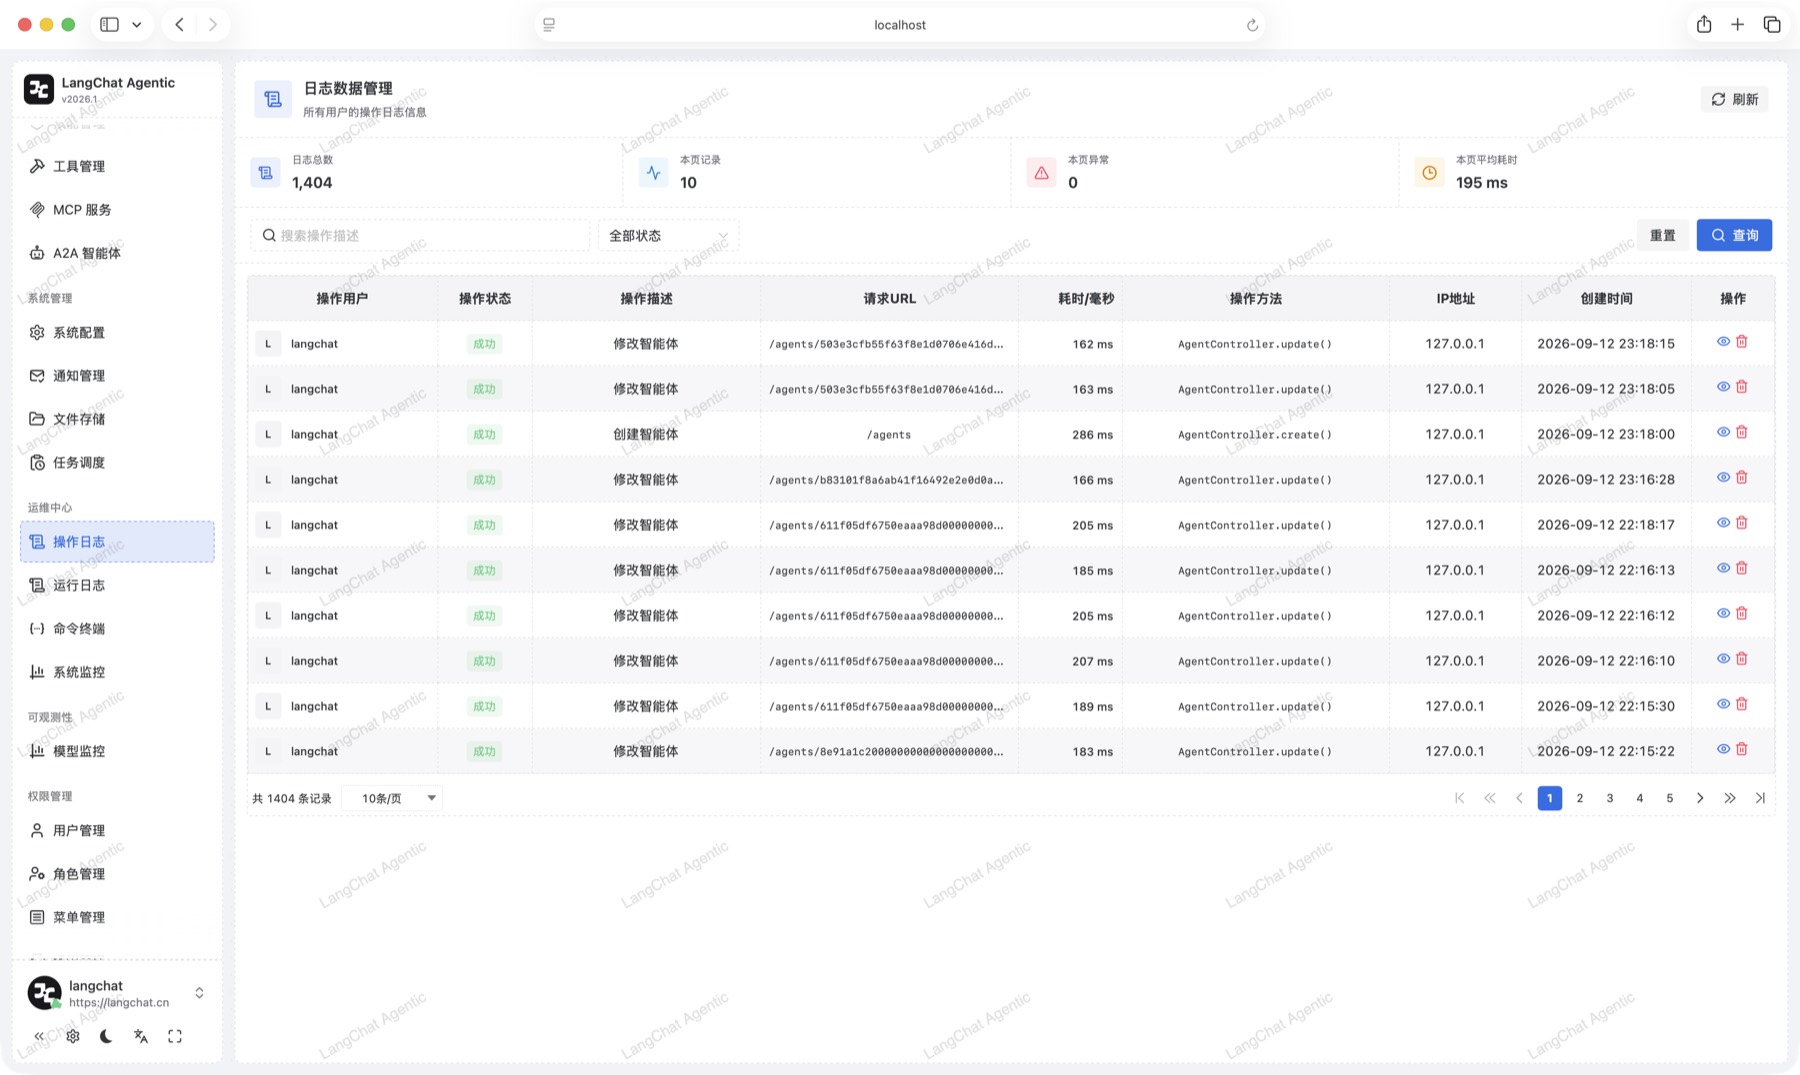Jump to the last page arrow
This screenshot has height=1075, width=1800.
(x=1760, y=798)
